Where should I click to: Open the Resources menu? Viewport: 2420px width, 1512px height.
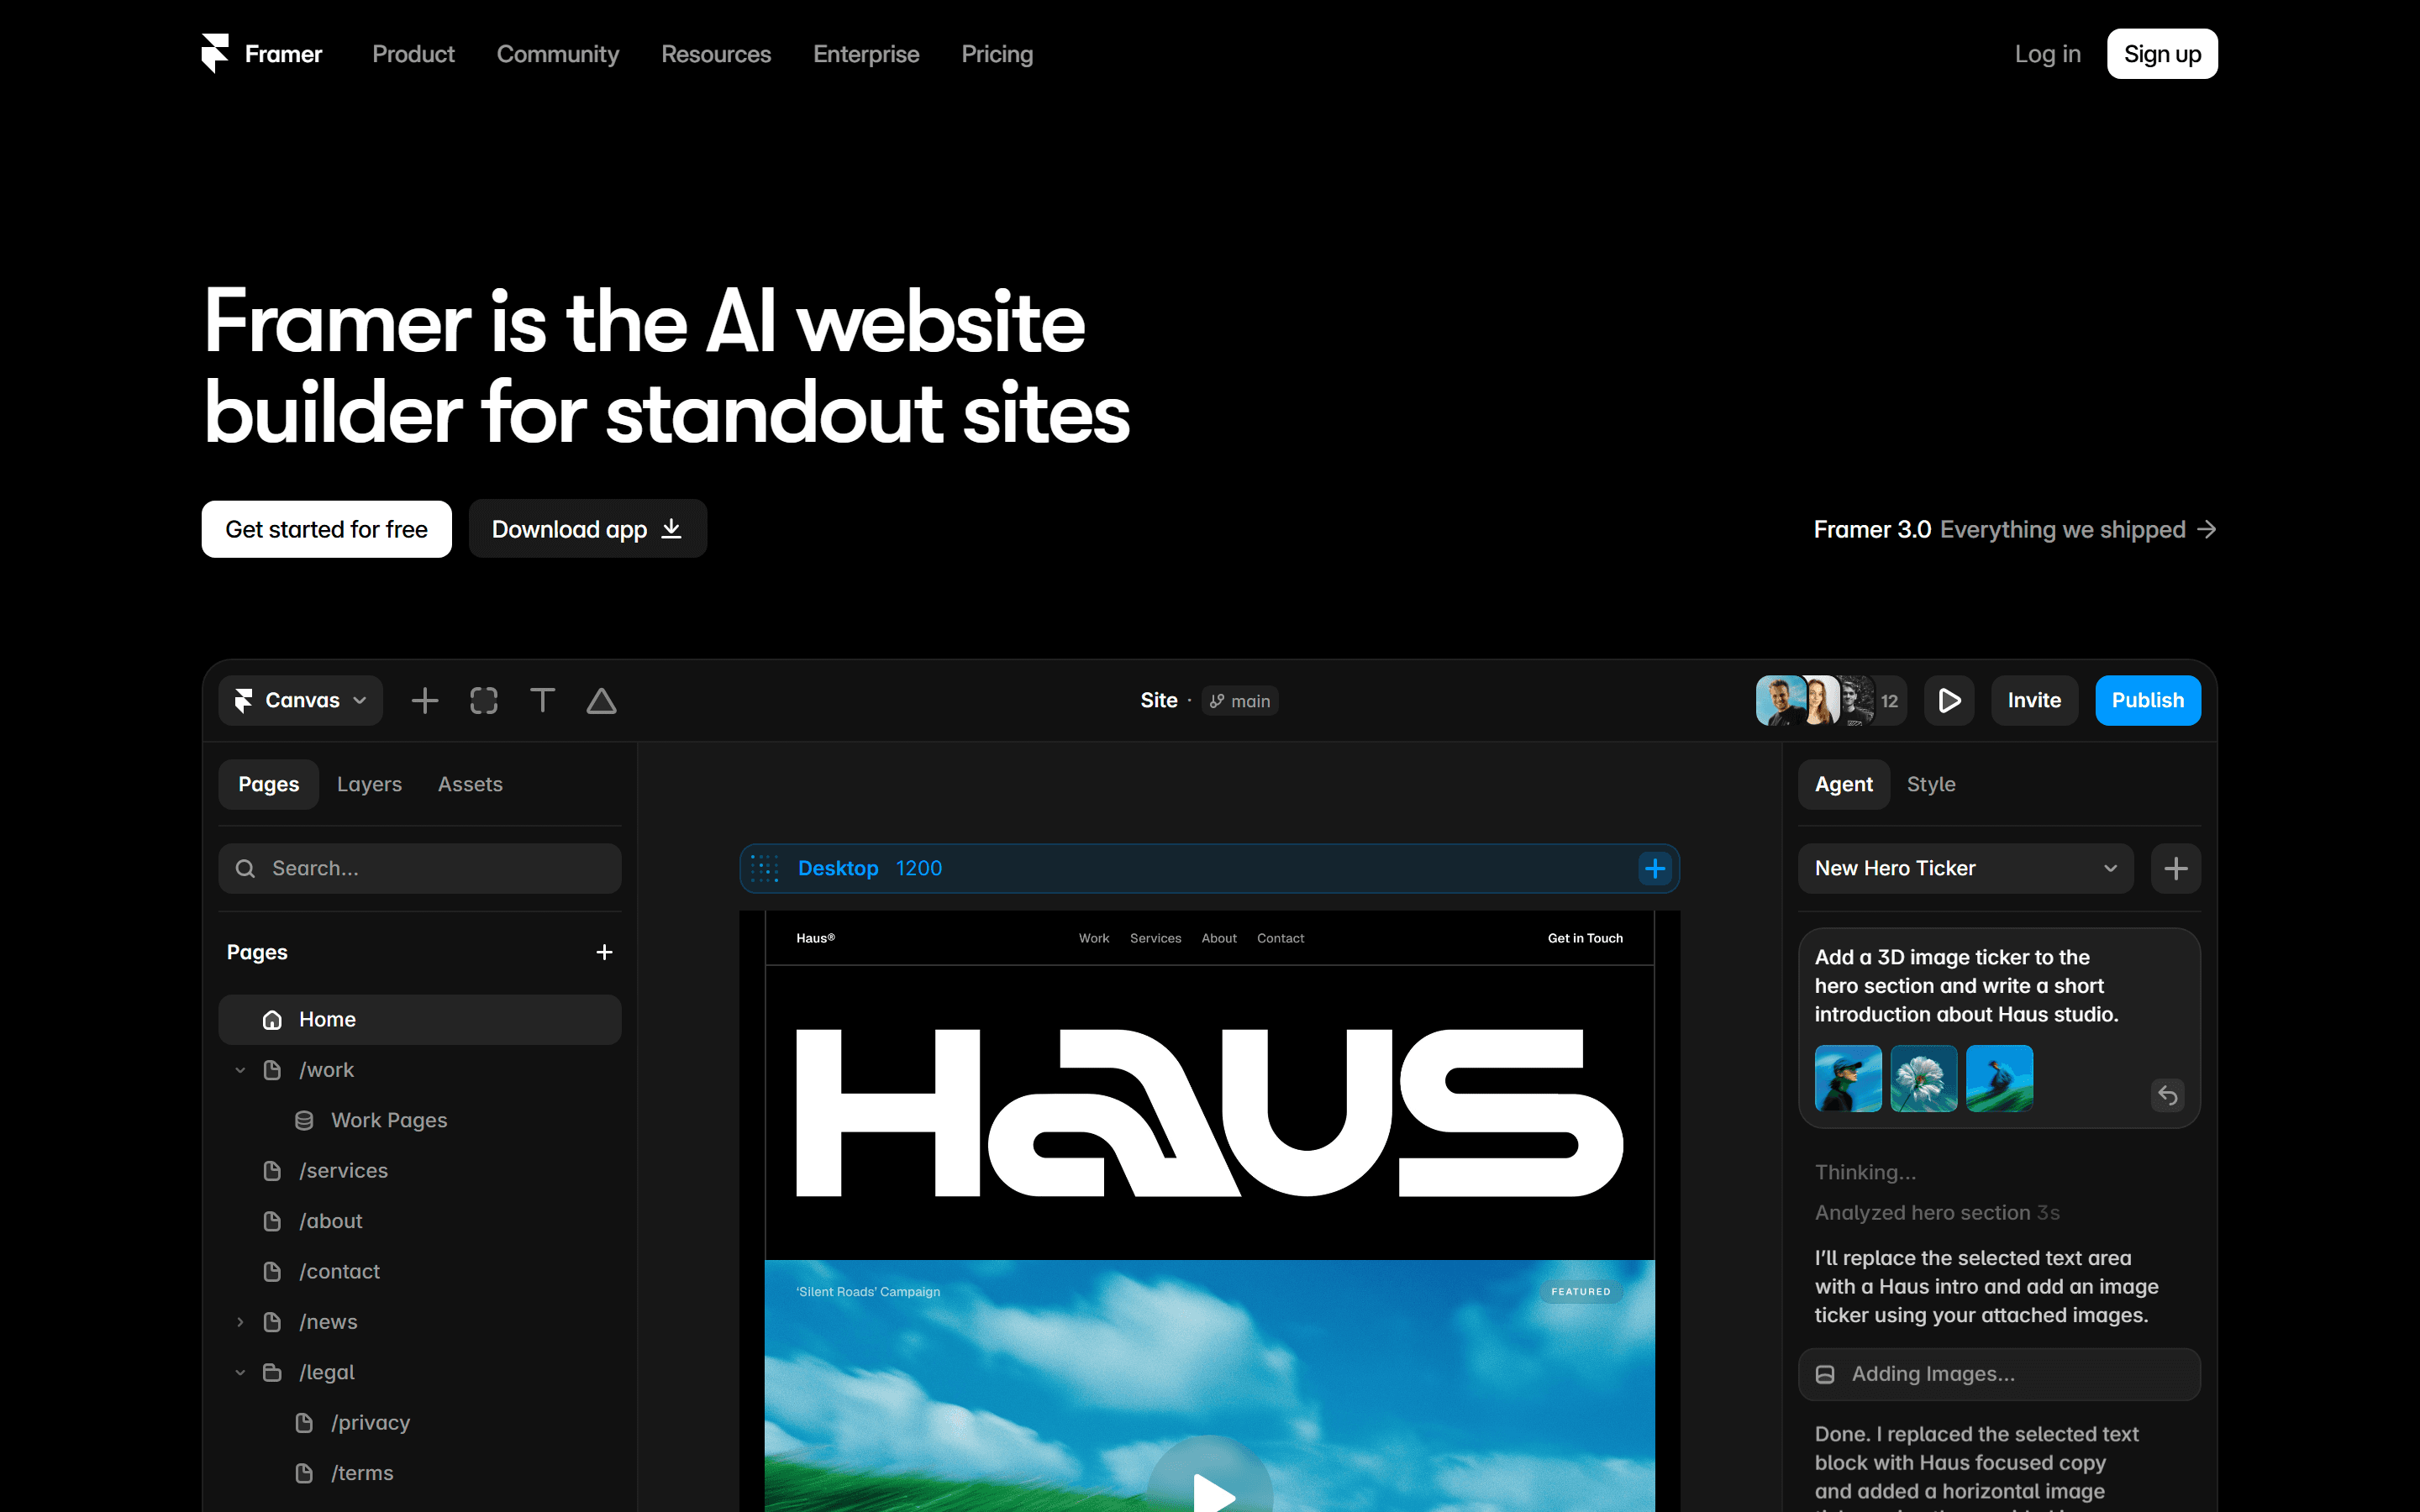click(x=716, y=54)
